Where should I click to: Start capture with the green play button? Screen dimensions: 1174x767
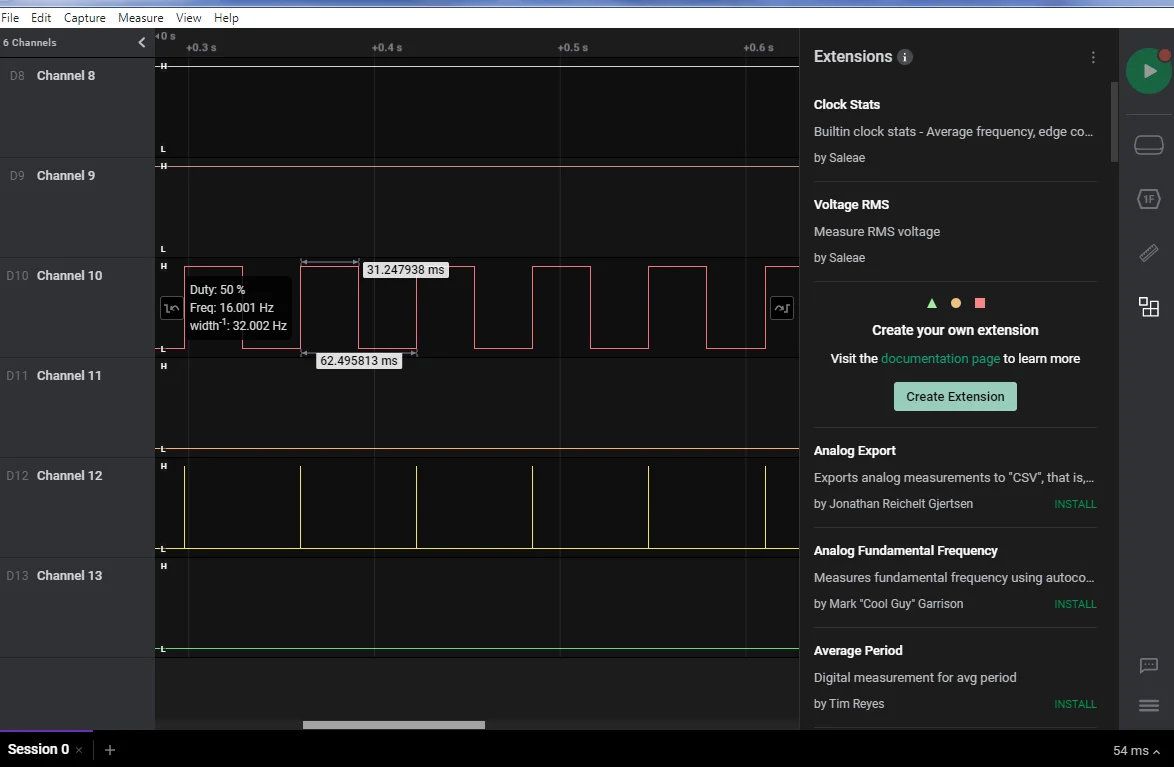[1149, 71]
